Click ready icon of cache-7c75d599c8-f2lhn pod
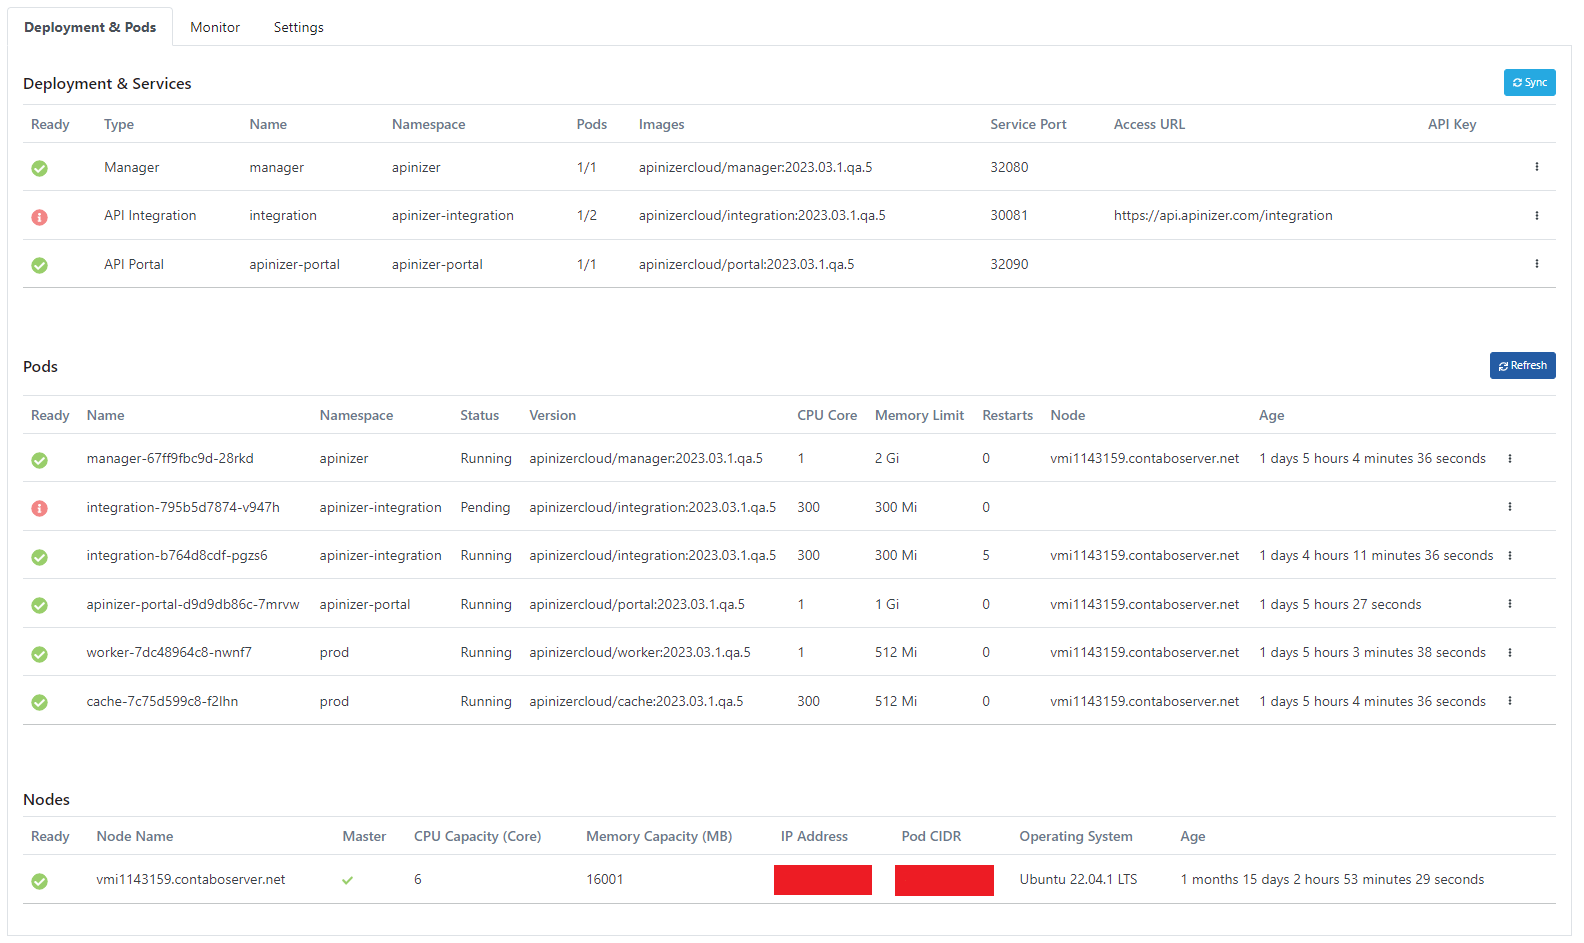The height and width of the screenshot is (943, 1584). (x=39, y=702)
